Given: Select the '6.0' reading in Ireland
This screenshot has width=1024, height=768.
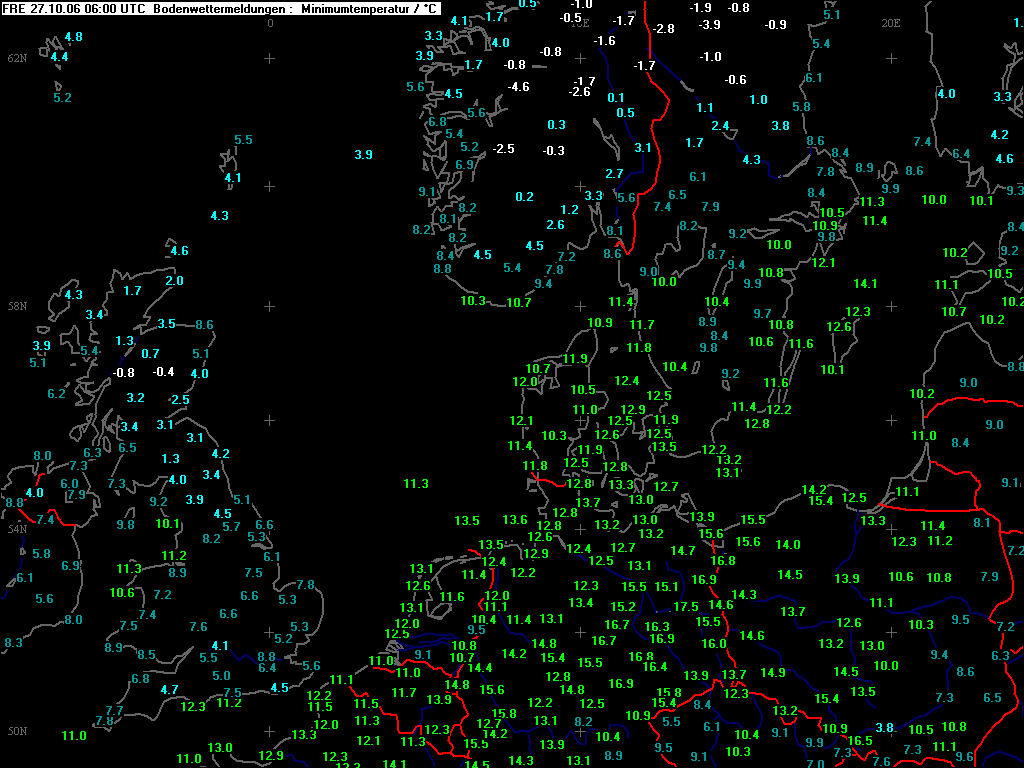Looking at the screenshot, I should (69, 483).
